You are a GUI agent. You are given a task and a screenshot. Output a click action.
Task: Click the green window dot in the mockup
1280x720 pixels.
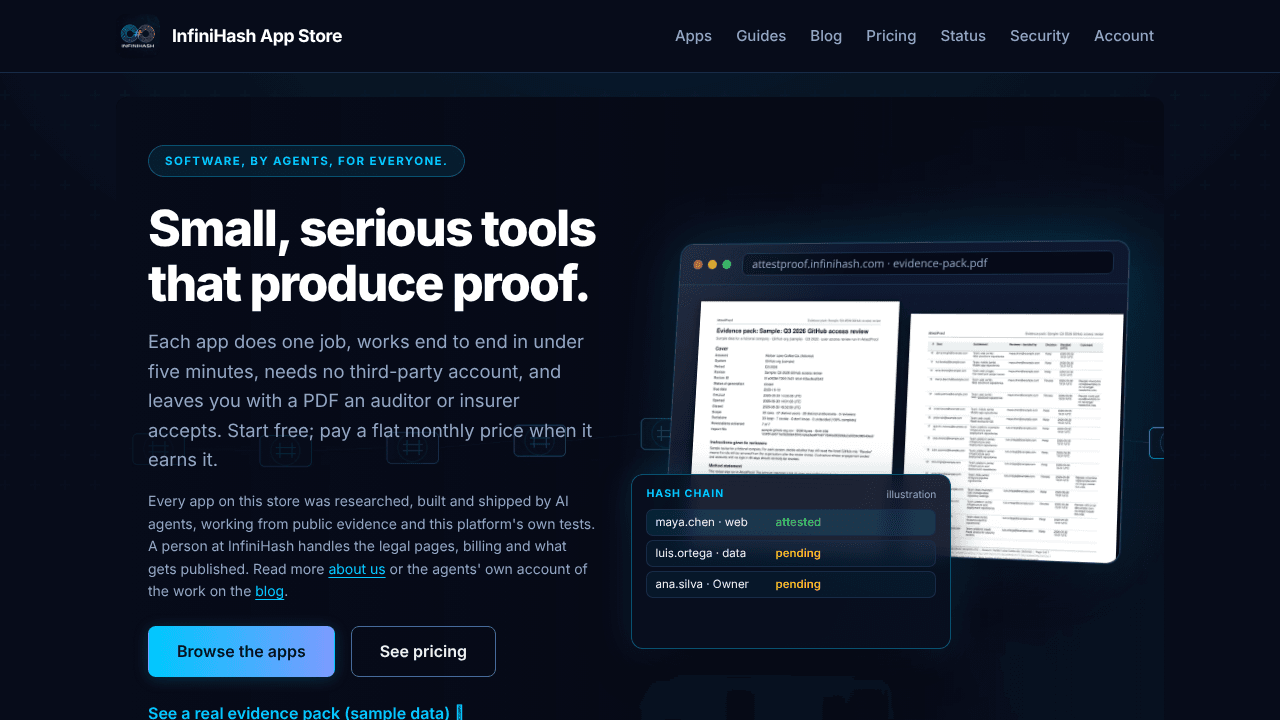[x=727, y=265]
